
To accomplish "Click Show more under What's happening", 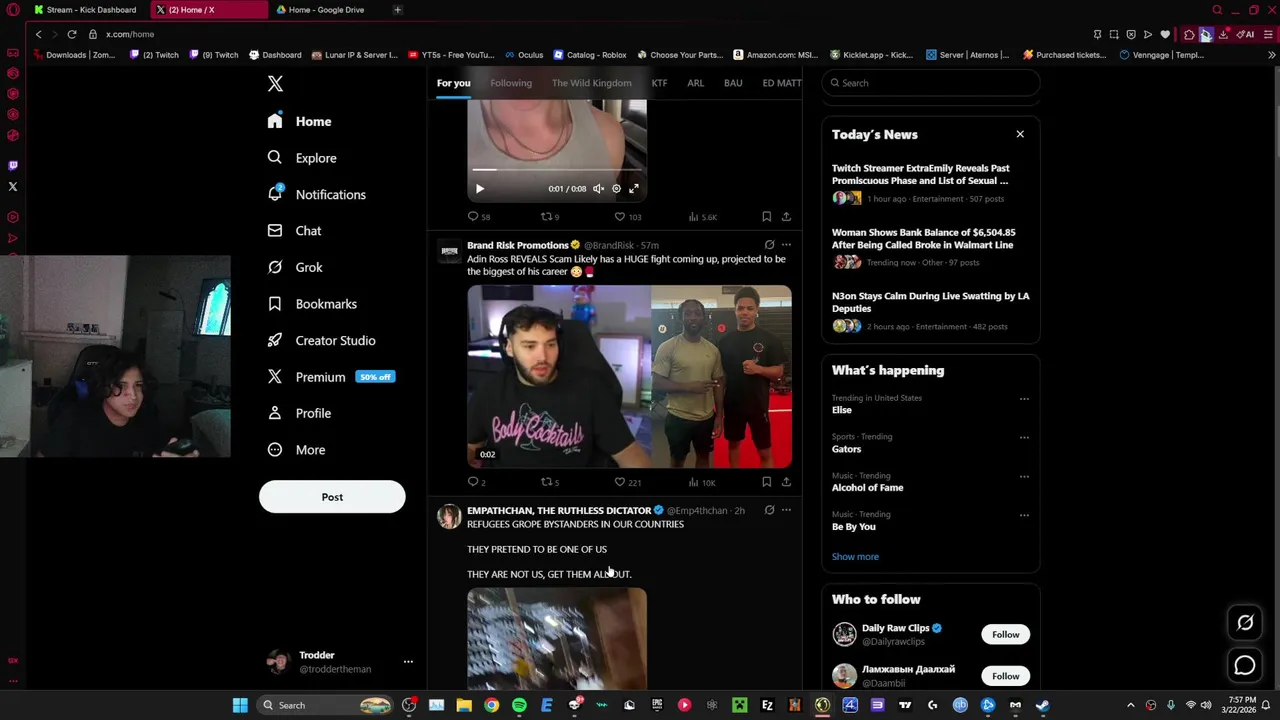I will (x=855, y=557).
